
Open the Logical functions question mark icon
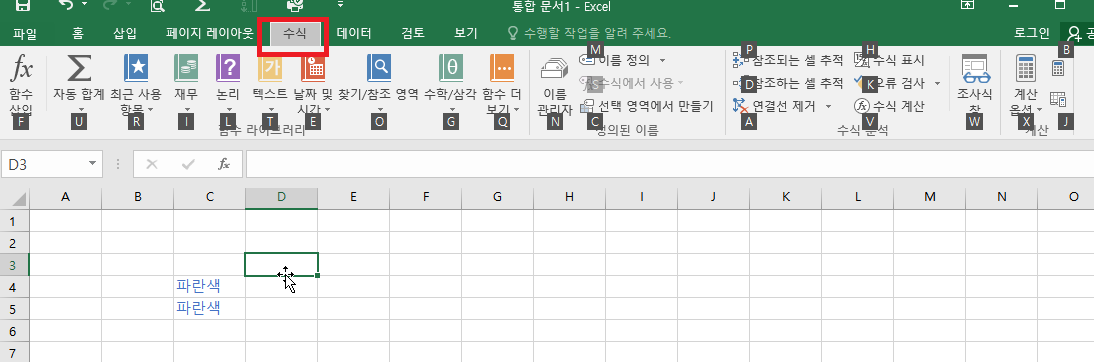click(x=228, y=68)
